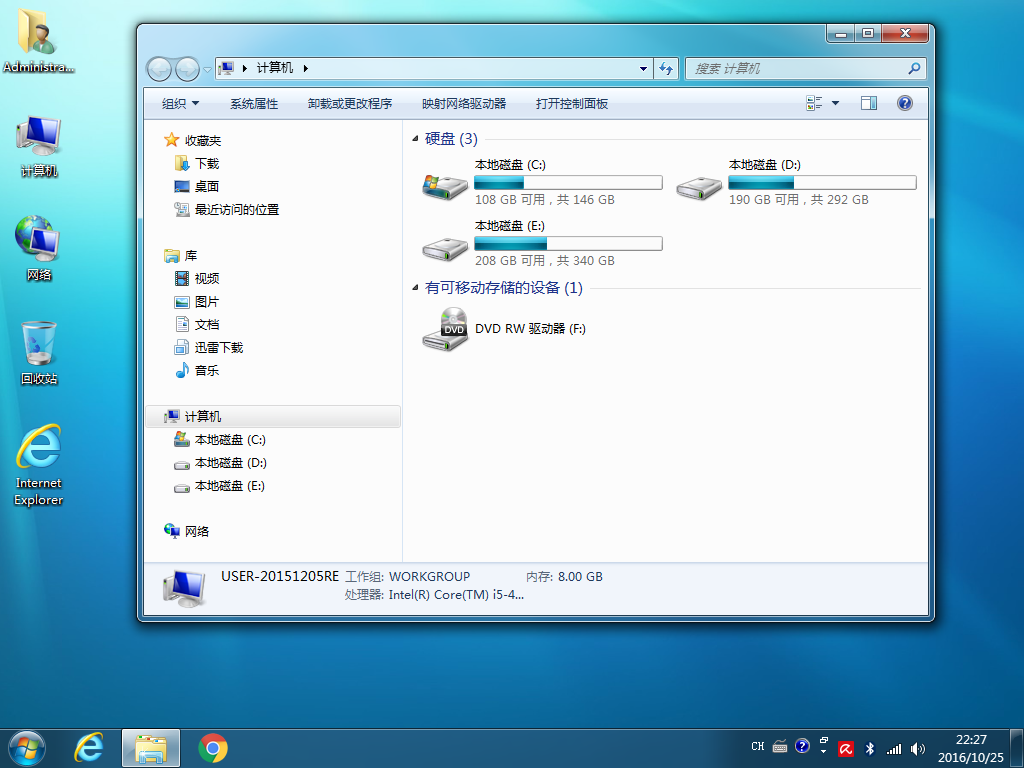The image size is (1024, 768).
Task: Select the 计算机 desktop icon
Action: click(x=39, y=146)
